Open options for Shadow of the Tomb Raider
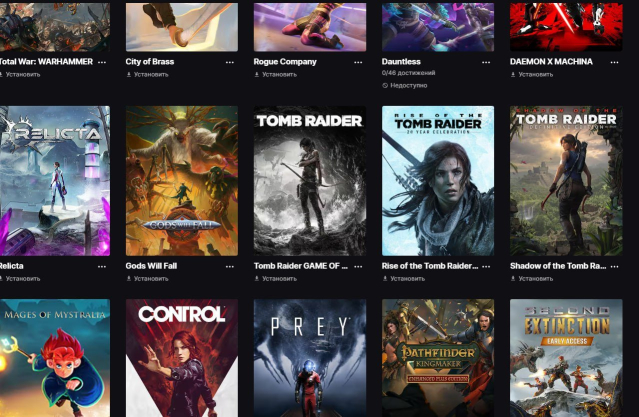This screenshot has height=417, width=639. point(615,267)
